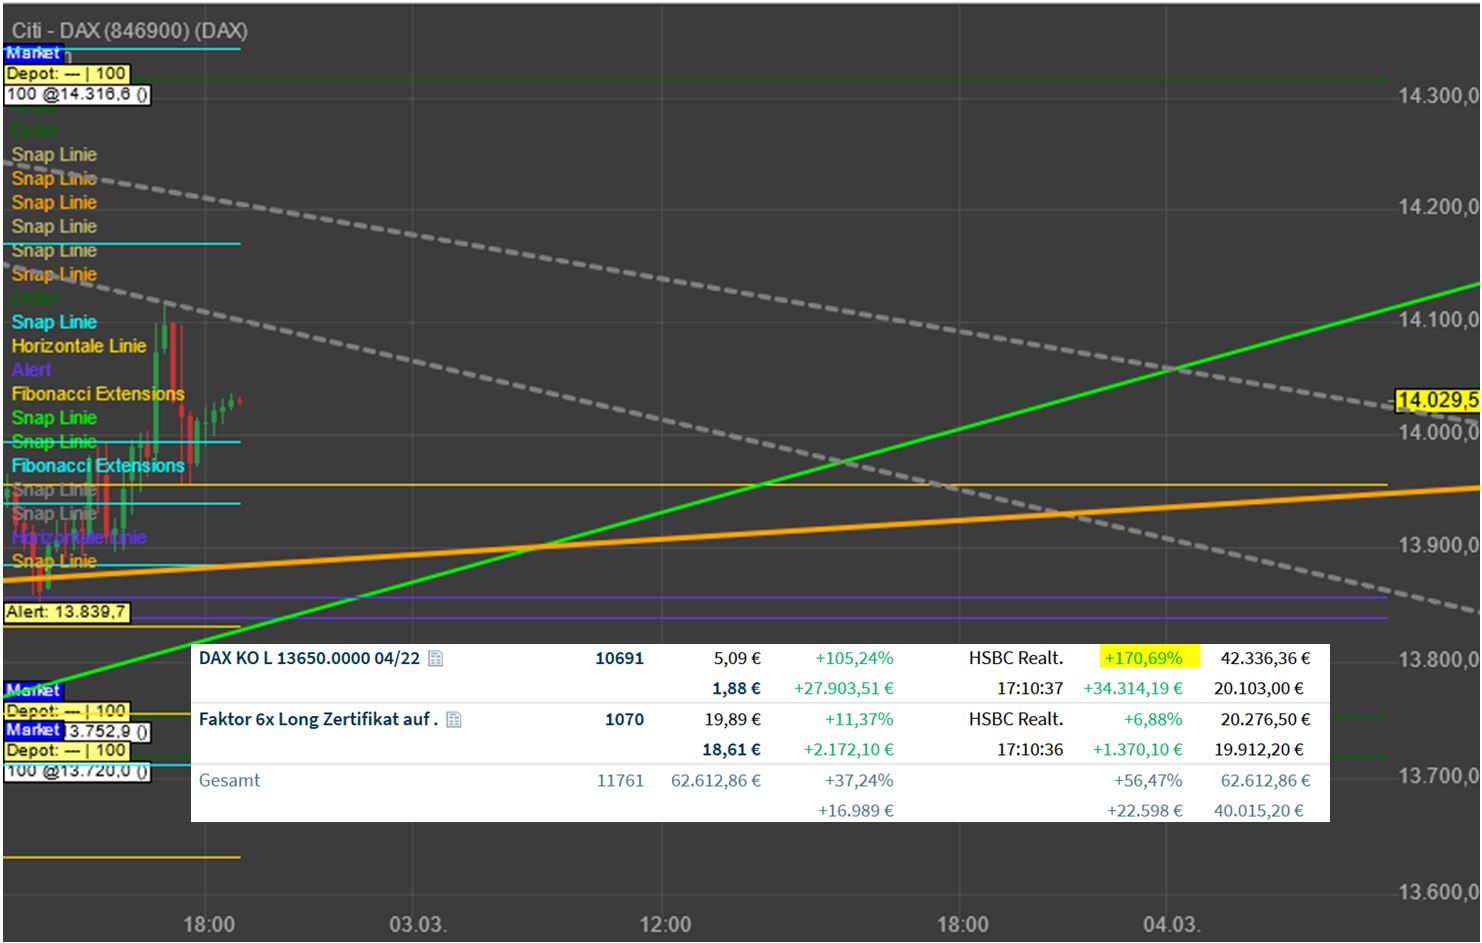Click the top Depot: — | 100 tag
Viewport: 1482px width, 943px height.
pyautogui.click(x=66, y=73)
